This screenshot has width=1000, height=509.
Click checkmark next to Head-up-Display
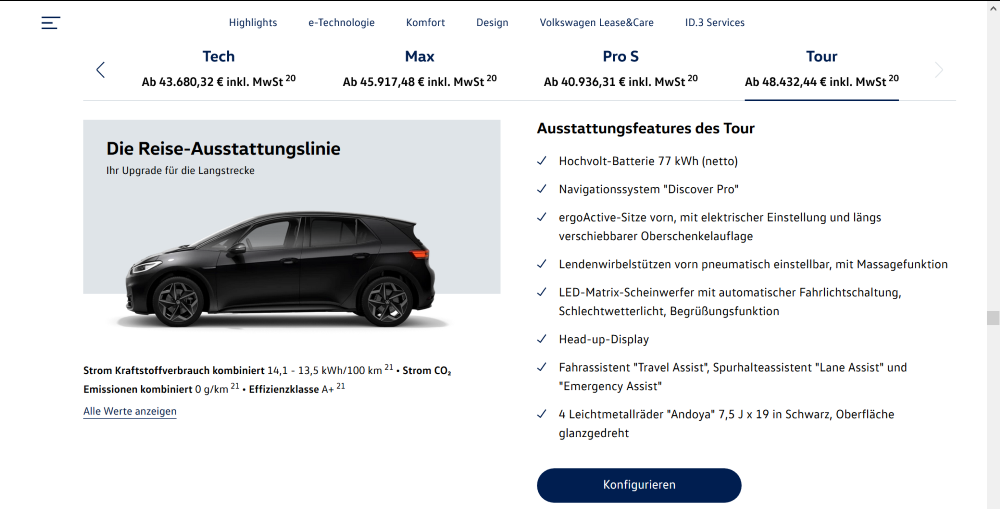[542, 340]
